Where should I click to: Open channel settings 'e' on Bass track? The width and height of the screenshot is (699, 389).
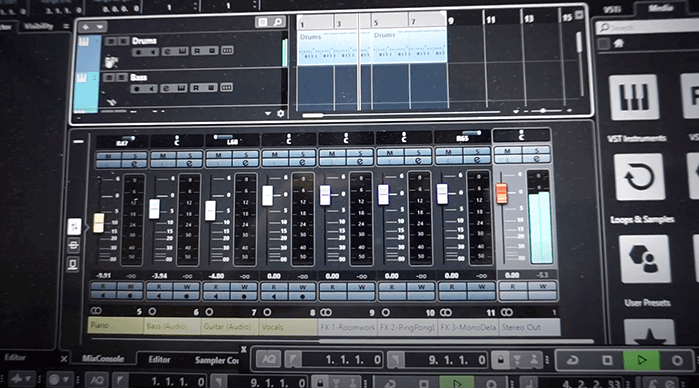tap(166, 88)
